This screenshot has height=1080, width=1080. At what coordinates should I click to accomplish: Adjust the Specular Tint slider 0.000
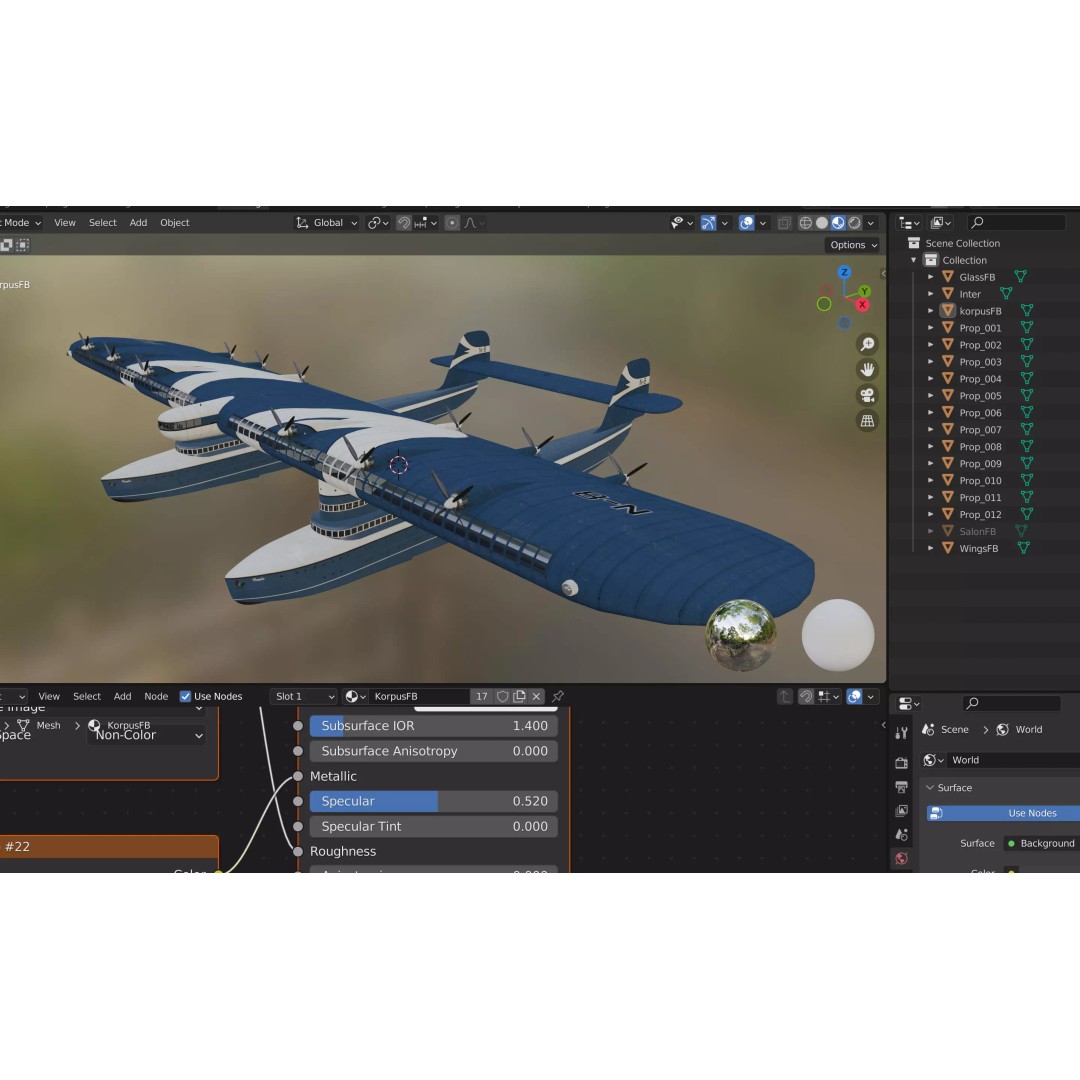pyautogui.click(x=433, y=827)
